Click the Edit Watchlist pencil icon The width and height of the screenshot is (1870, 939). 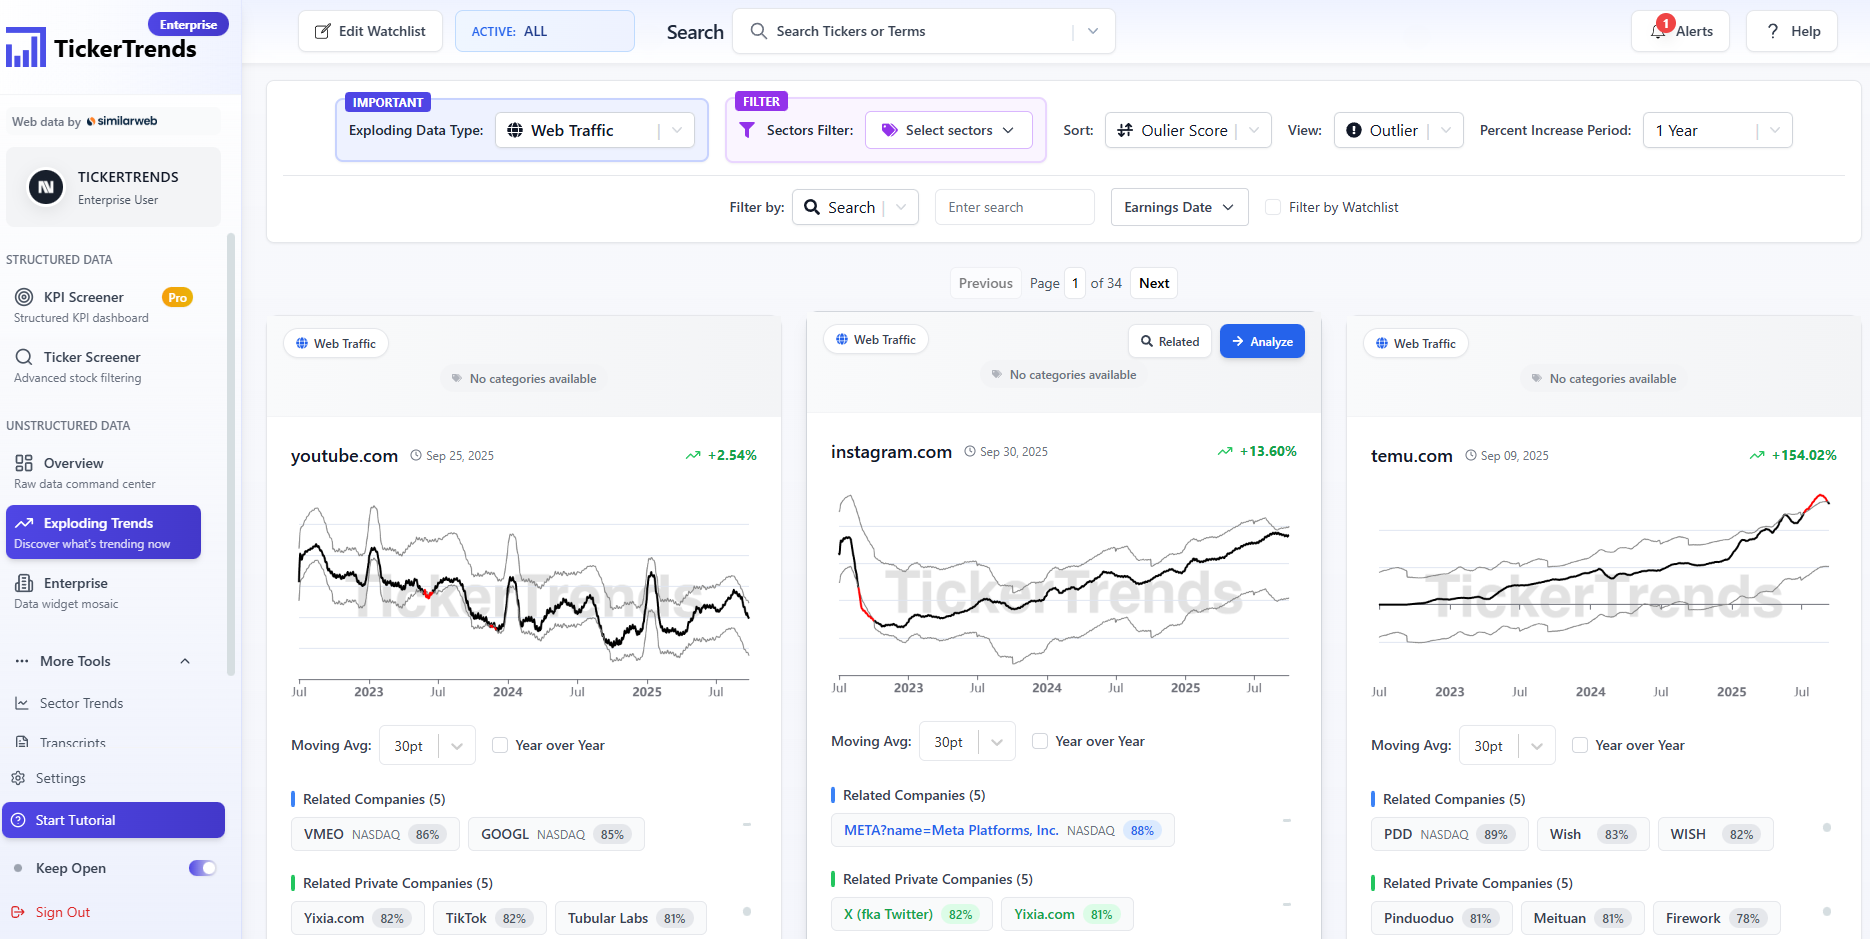(x=323, y=31)
